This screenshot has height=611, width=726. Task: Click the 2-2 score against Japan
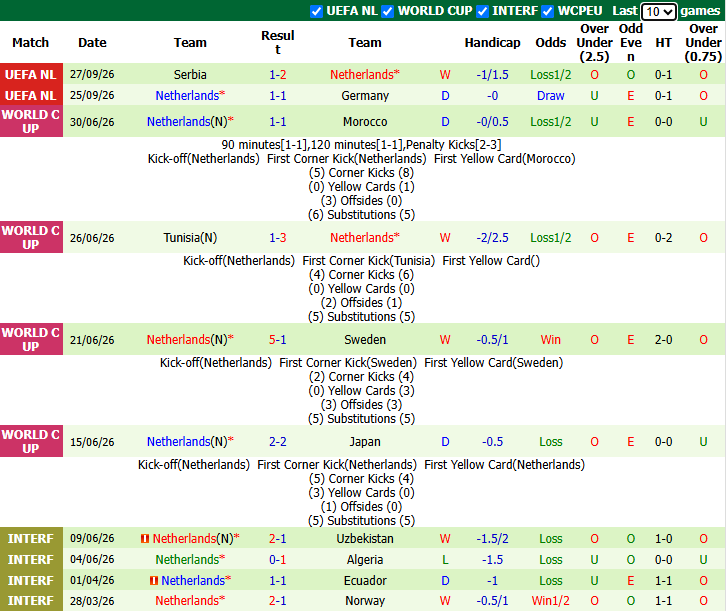278,442
